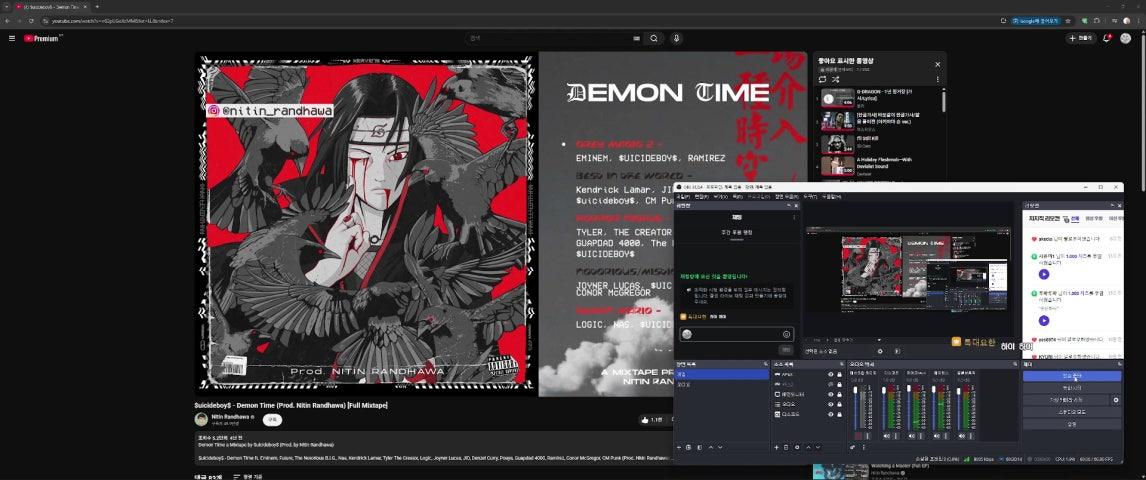Image resolution: width=1146 pixels, height=480 pixels.
Task: Click the blue stop-streaming button in OBS Controls
Action: tap(1072, 376)
